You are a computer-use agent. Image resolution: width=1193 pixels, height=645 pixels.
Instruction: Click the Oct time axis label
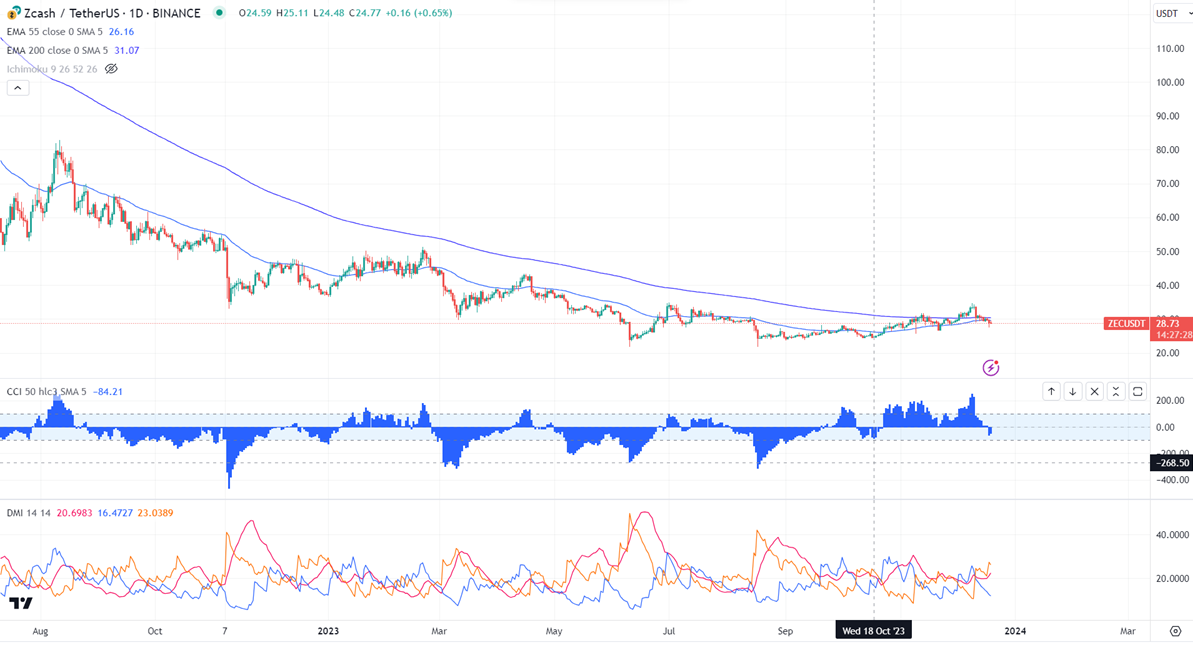coord(154,631)
